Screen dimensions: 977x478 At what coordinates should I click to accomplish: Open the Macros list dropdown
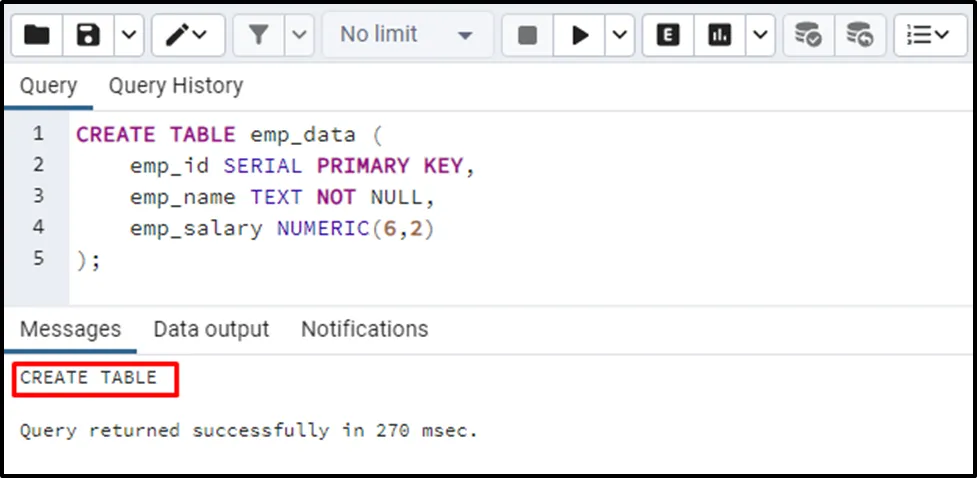click(x=930, y=35)
